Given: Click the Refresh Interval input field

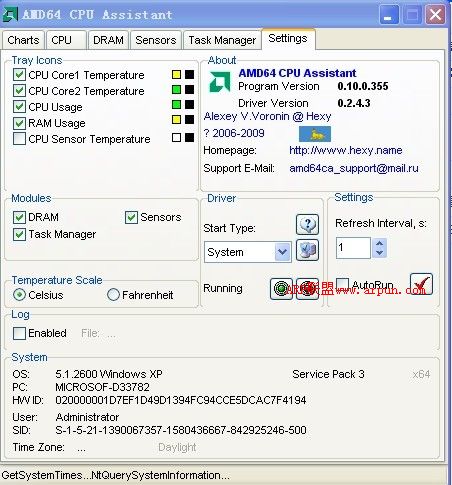Looking at the screenshot, I should tap(353, 248).
